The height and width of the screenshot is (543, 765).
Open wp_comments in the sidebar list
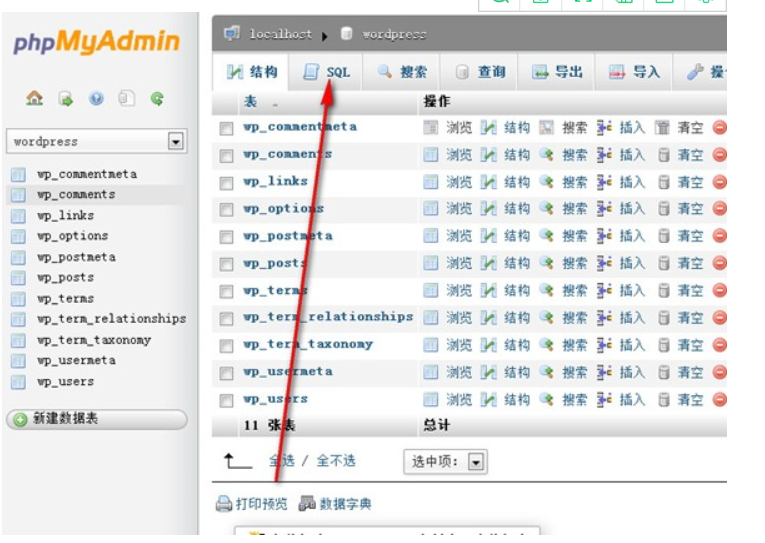click(x=77, y=195)
